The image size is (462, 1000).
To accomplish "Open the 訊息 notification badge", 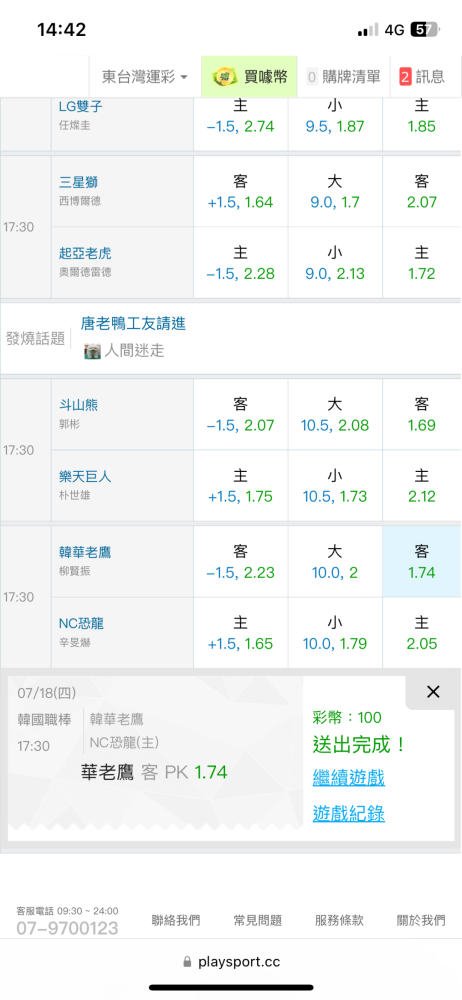I will 405,77.
